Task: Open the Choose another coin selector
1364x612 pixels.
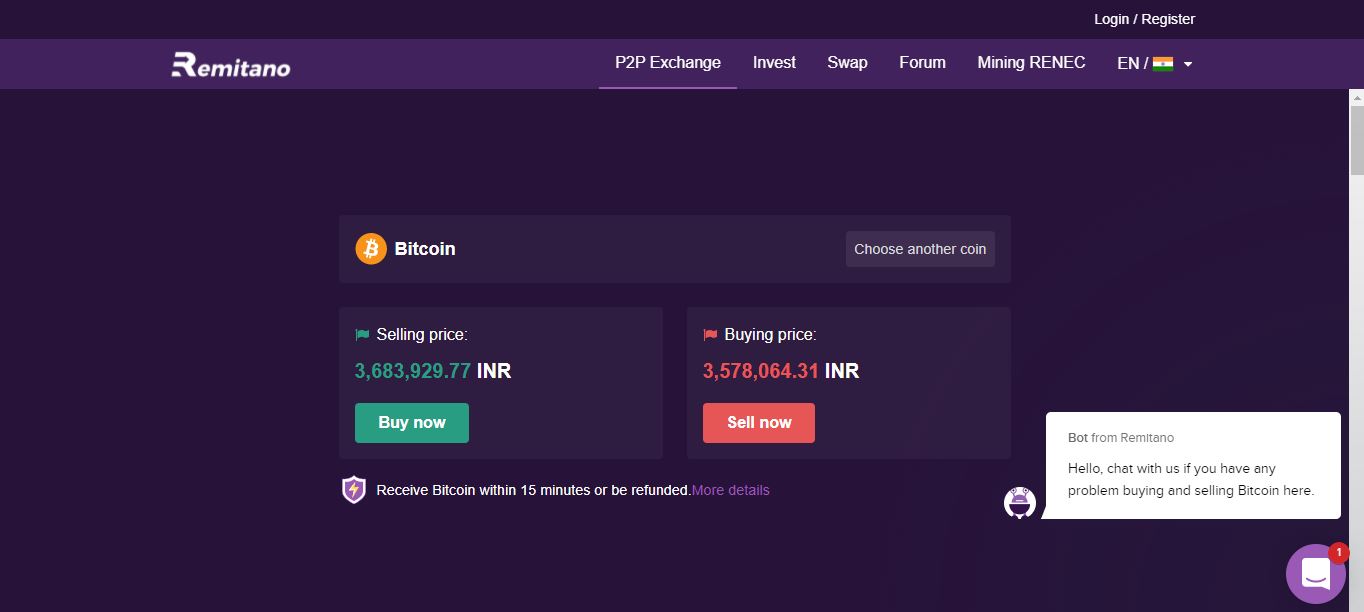Action: point(920,249)
